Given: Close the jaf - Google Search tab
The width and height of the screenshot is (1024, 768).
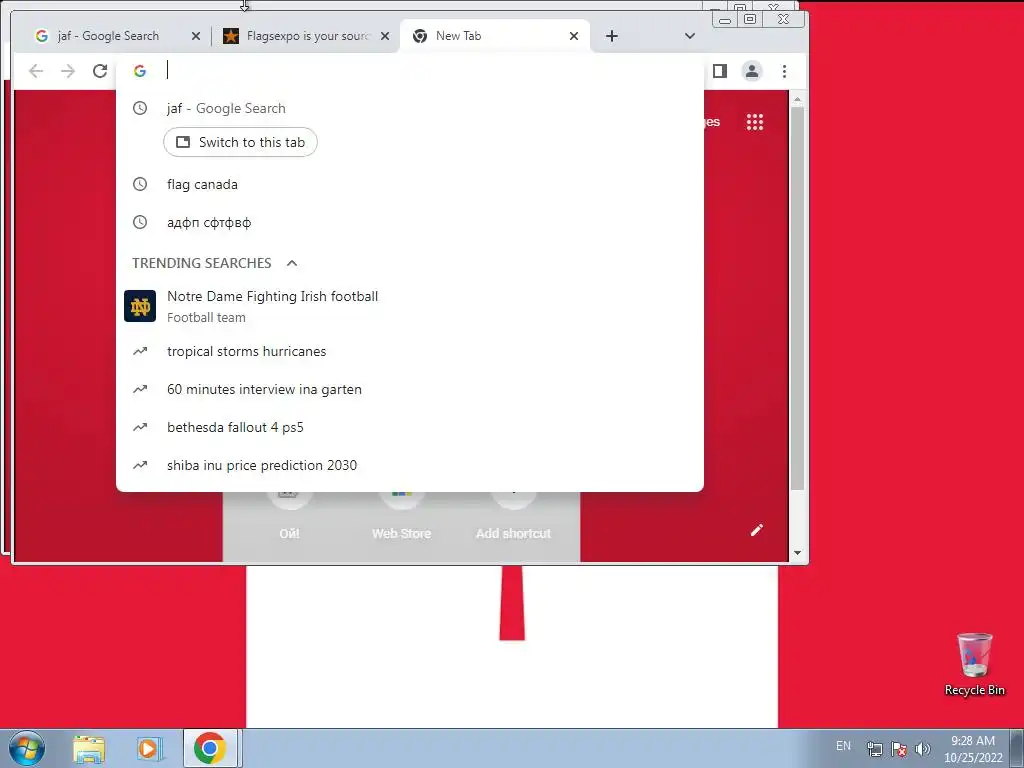Looking at the screenshot, I should (196, 36).
